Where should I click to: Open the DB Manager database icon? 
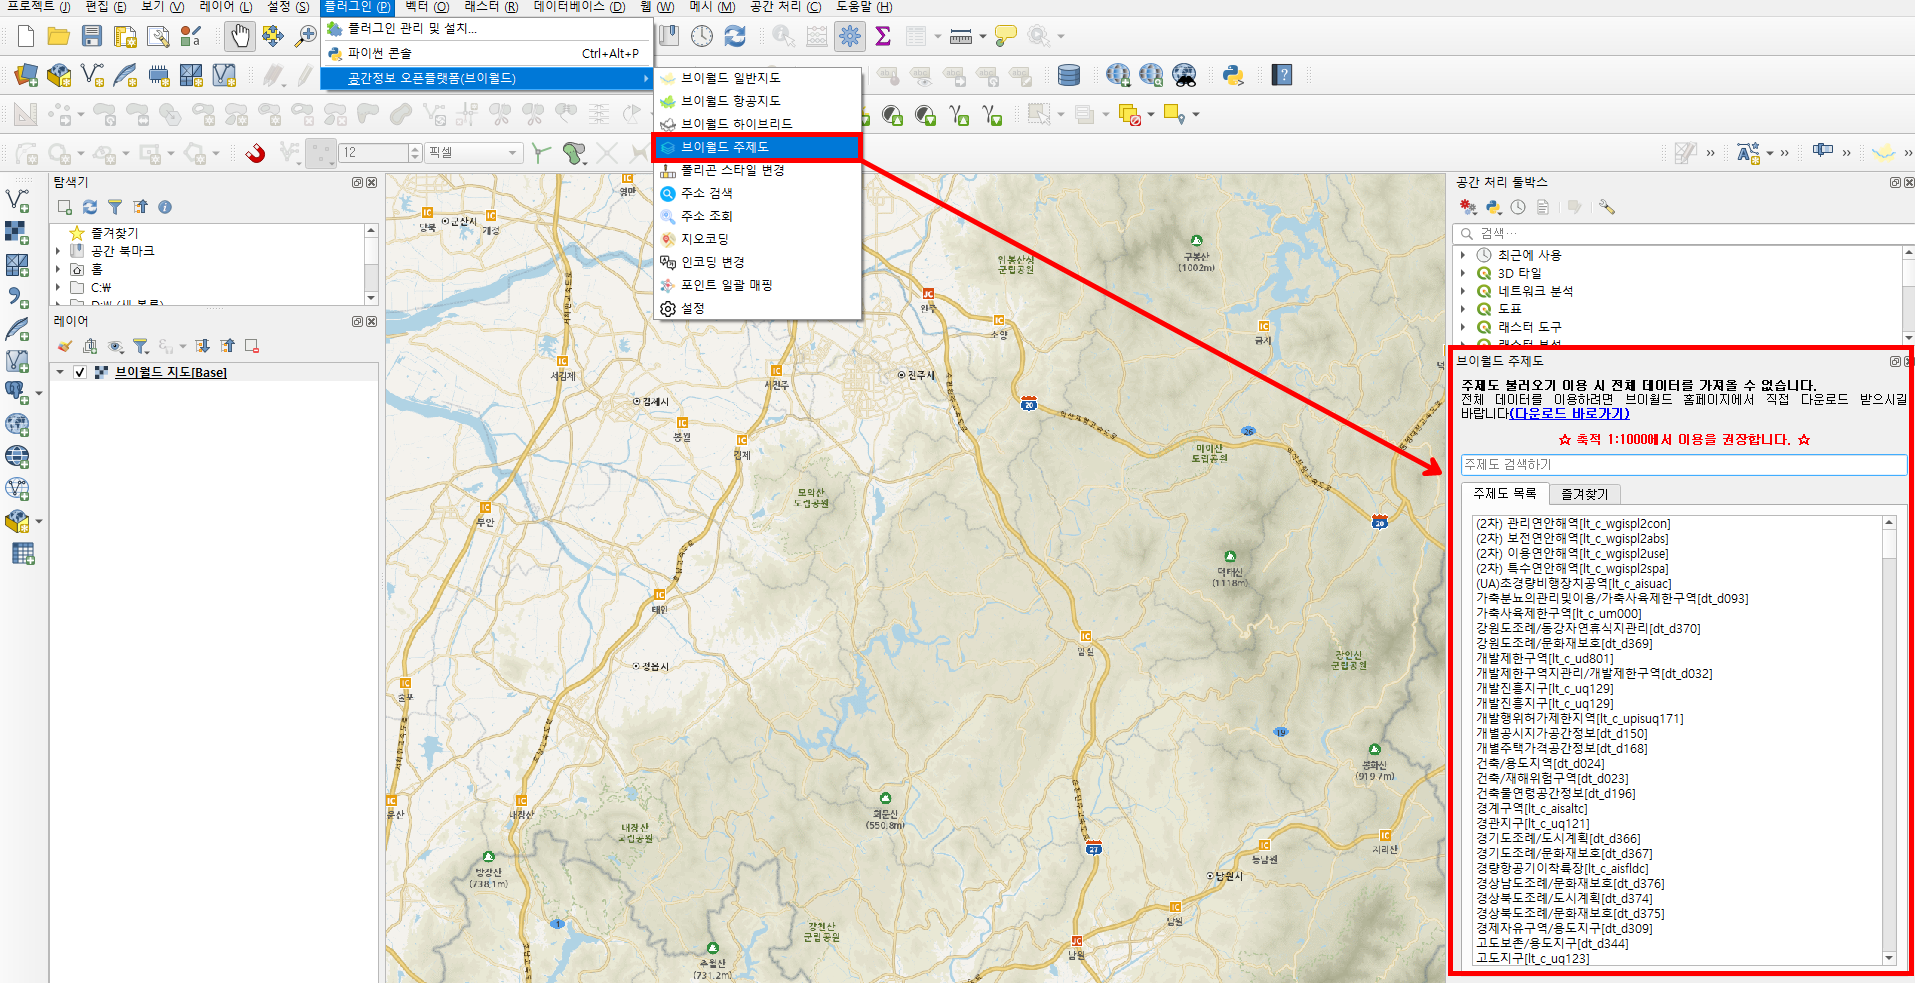tap(1069, 75)
